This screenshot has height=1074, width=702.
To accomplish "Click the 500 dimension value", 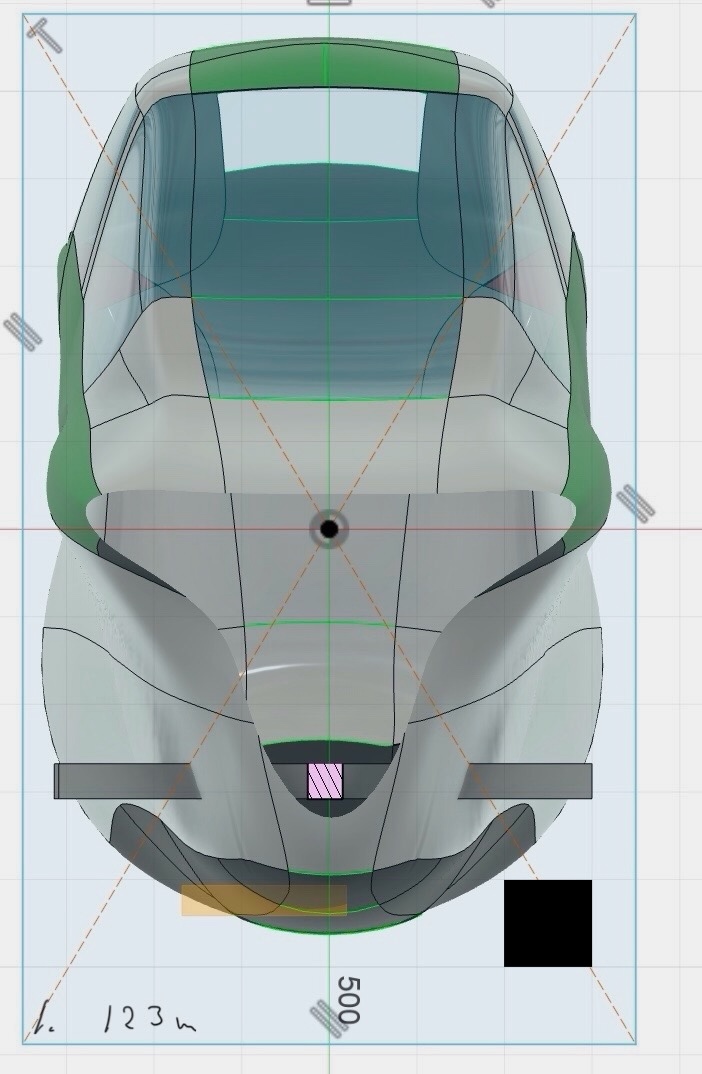I will (x=348, y=1000).
